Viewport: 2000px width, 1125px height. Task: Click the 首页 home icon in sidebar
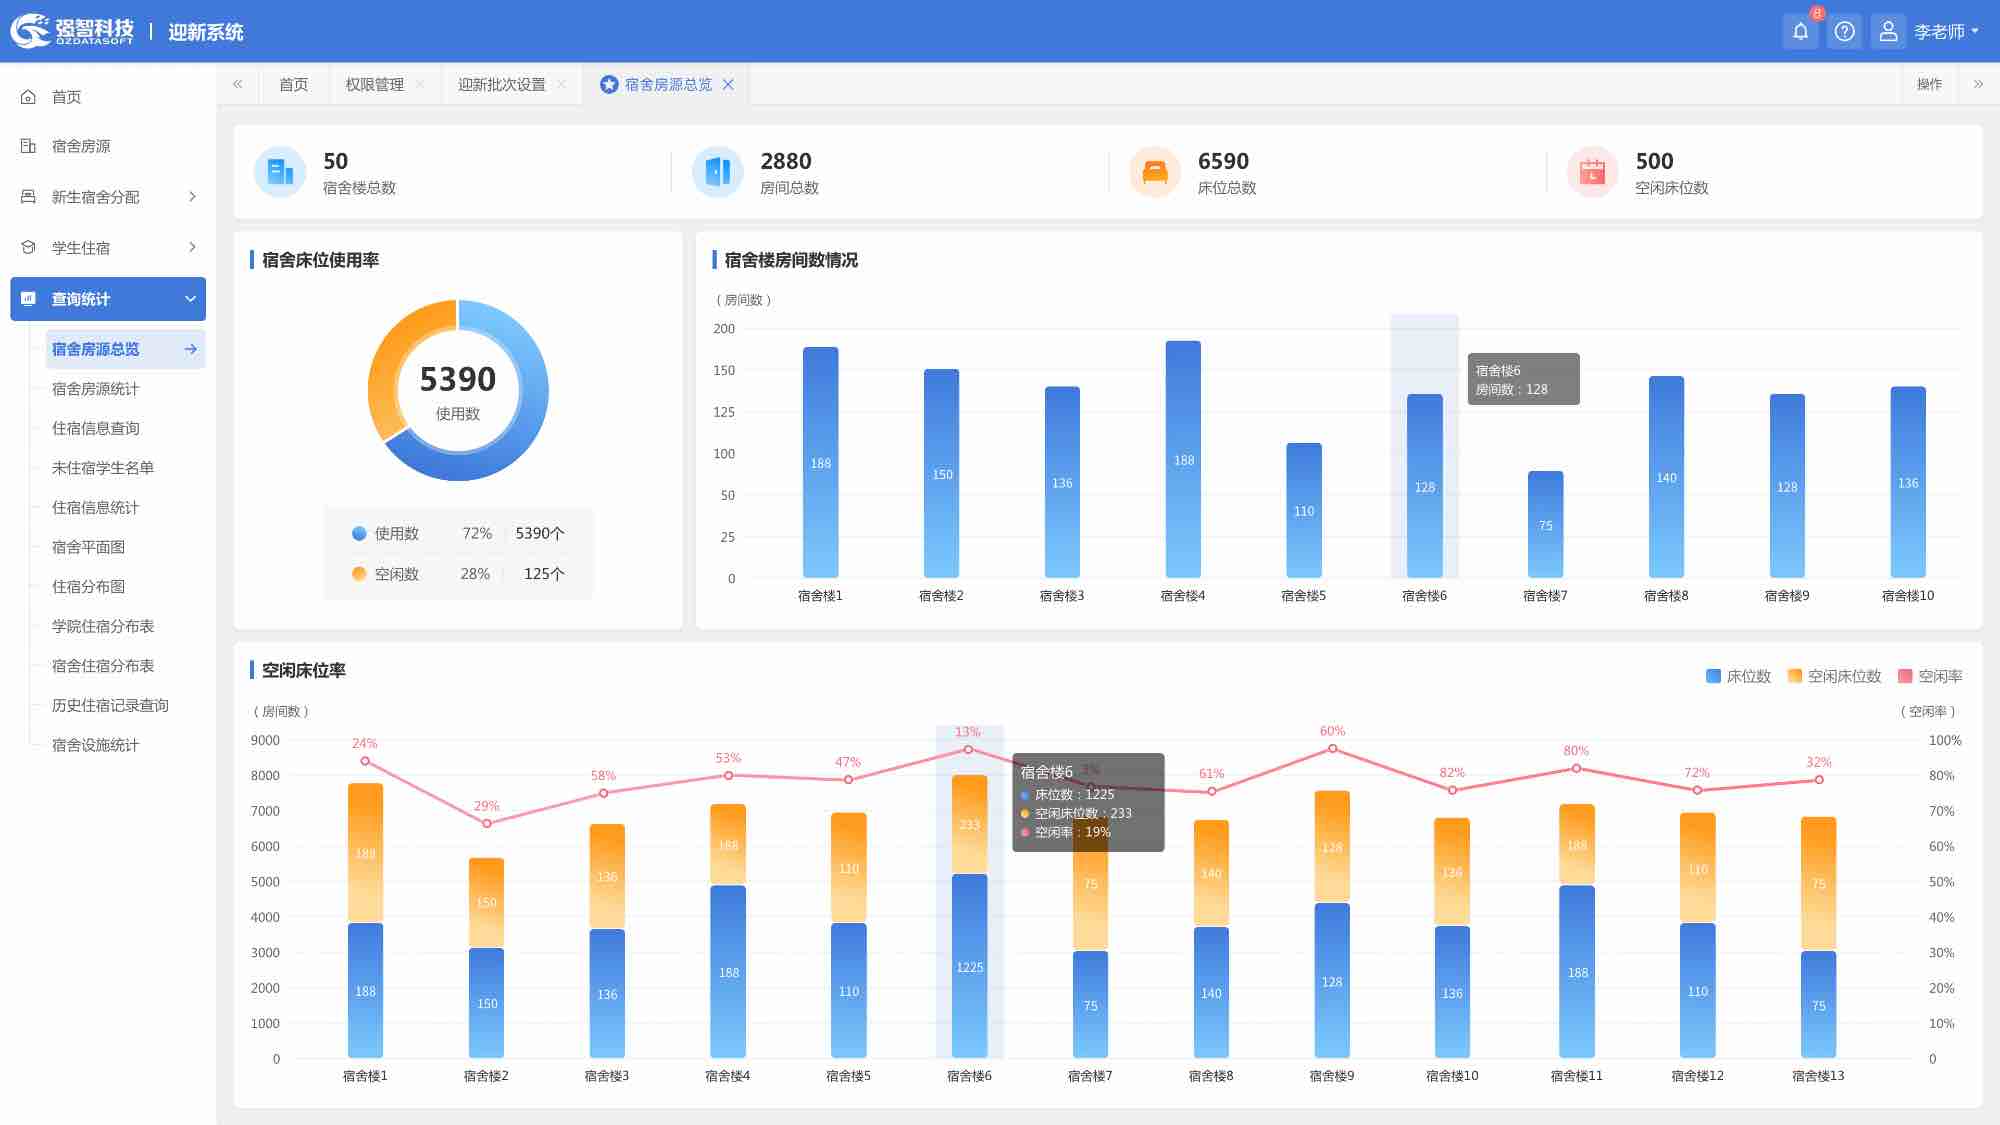click(28, 97)
